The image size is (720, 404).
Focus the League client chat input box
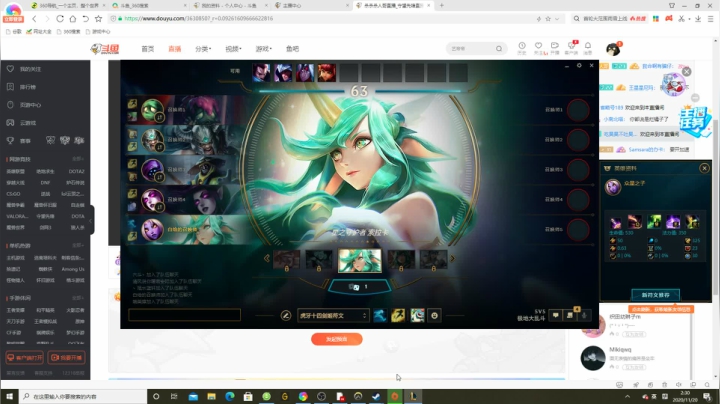tap(185, 315)
